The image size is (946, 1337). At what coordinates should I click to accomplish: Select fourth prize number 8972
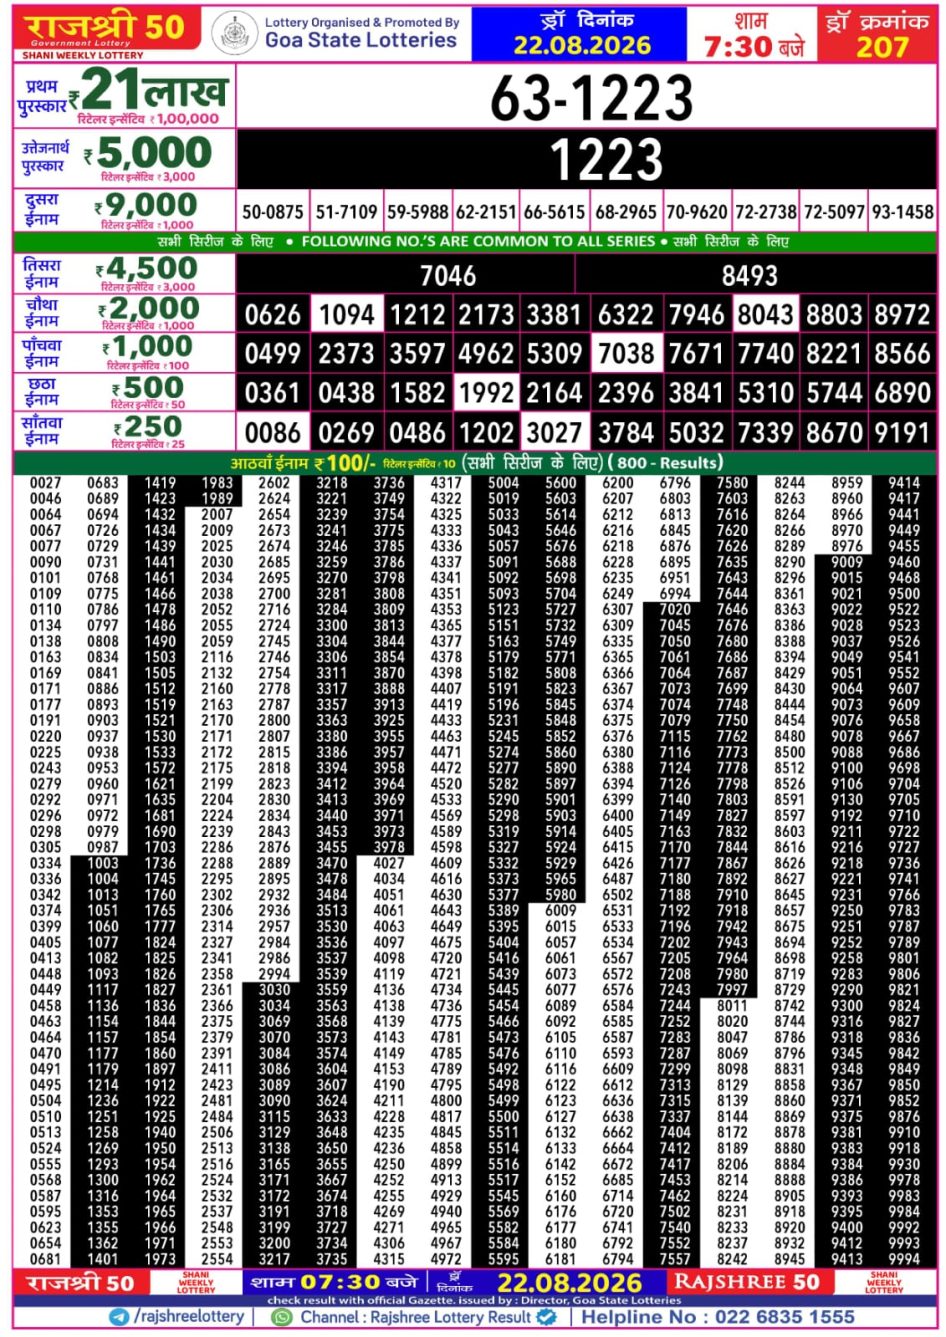902,314
